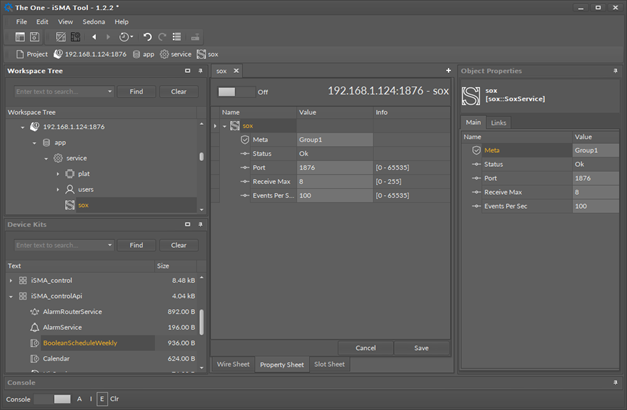
Task: Click the undo arrow in the toolbar
Action: pyautogui.click(x=148, y=37)
